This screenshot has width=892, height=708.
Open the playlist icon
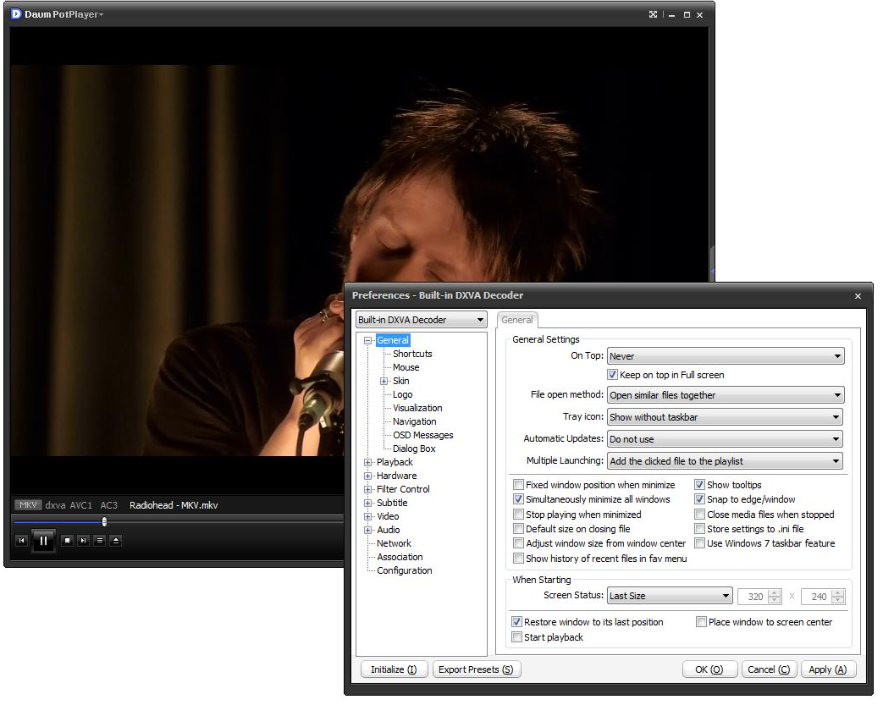(99, 540)
